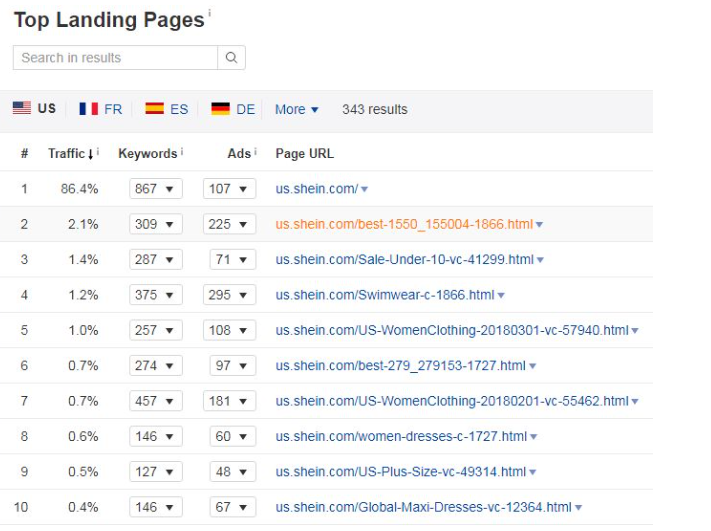The image size is (711, 531).
Task: Open the US-WomenClothing-20180201-vc-55462.html link
Action: pos(452,401)
